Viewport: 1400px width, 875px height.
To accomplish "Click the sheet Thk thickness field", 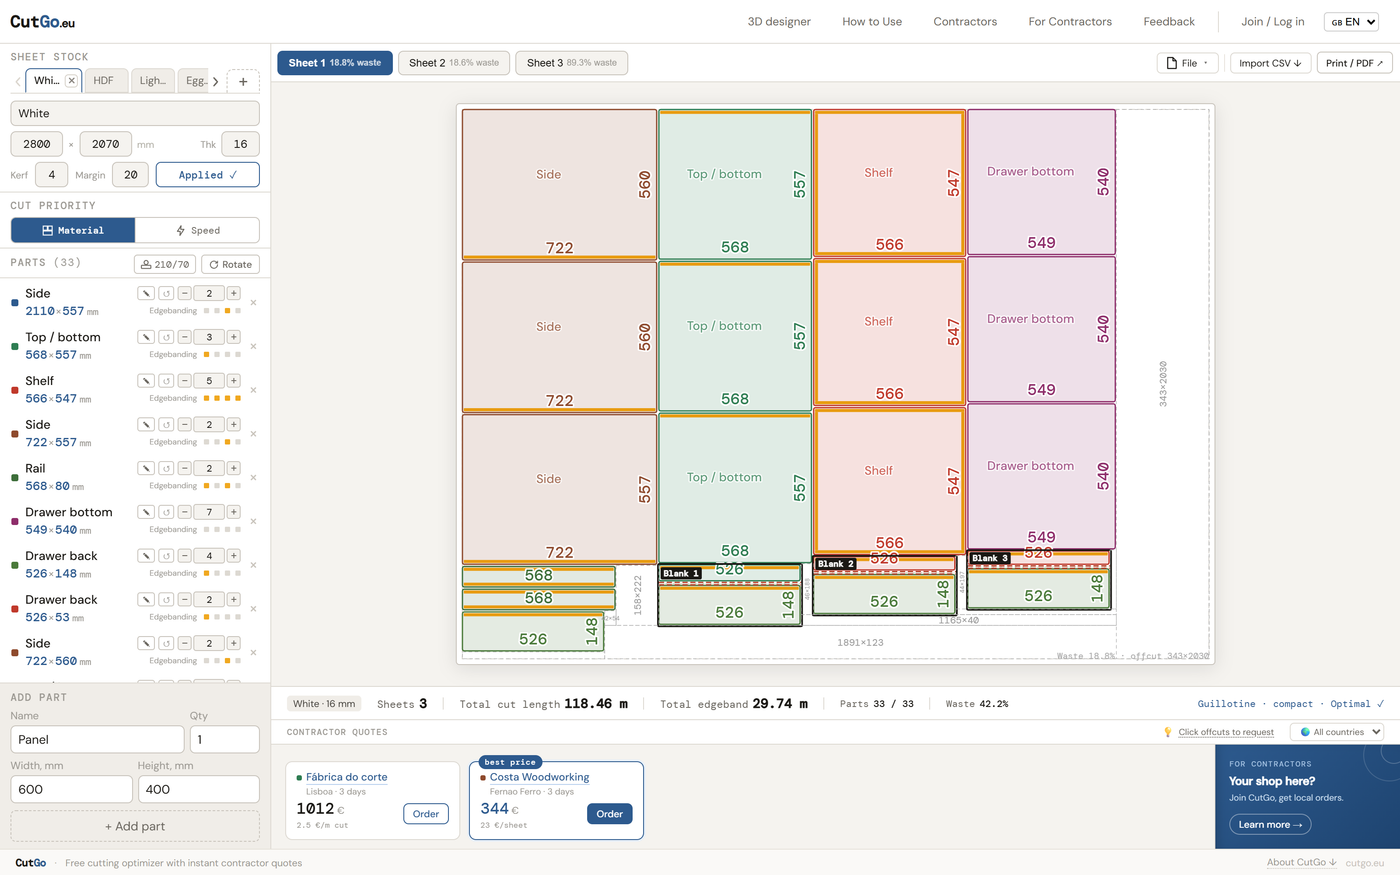I will (240, 144).
